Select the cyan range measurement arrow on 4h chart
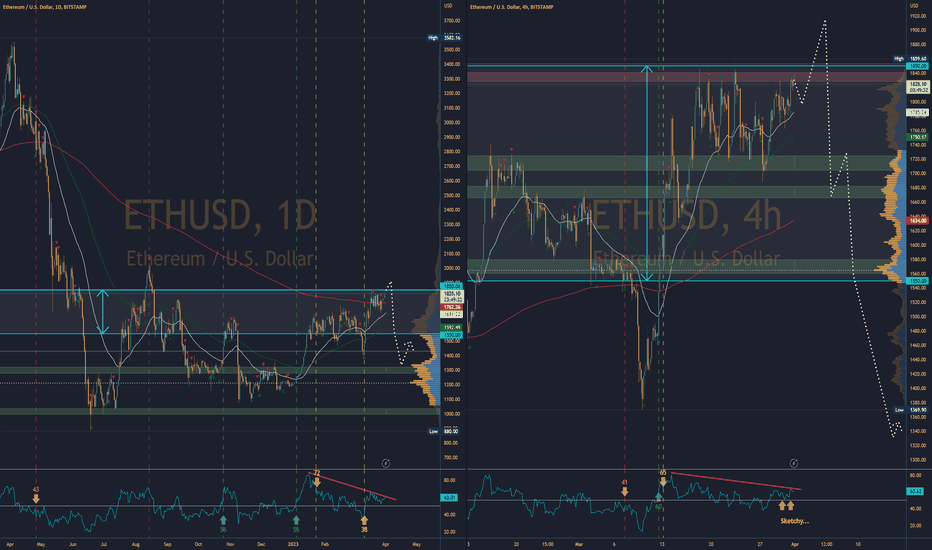932x550 pixels. (647, 173)
